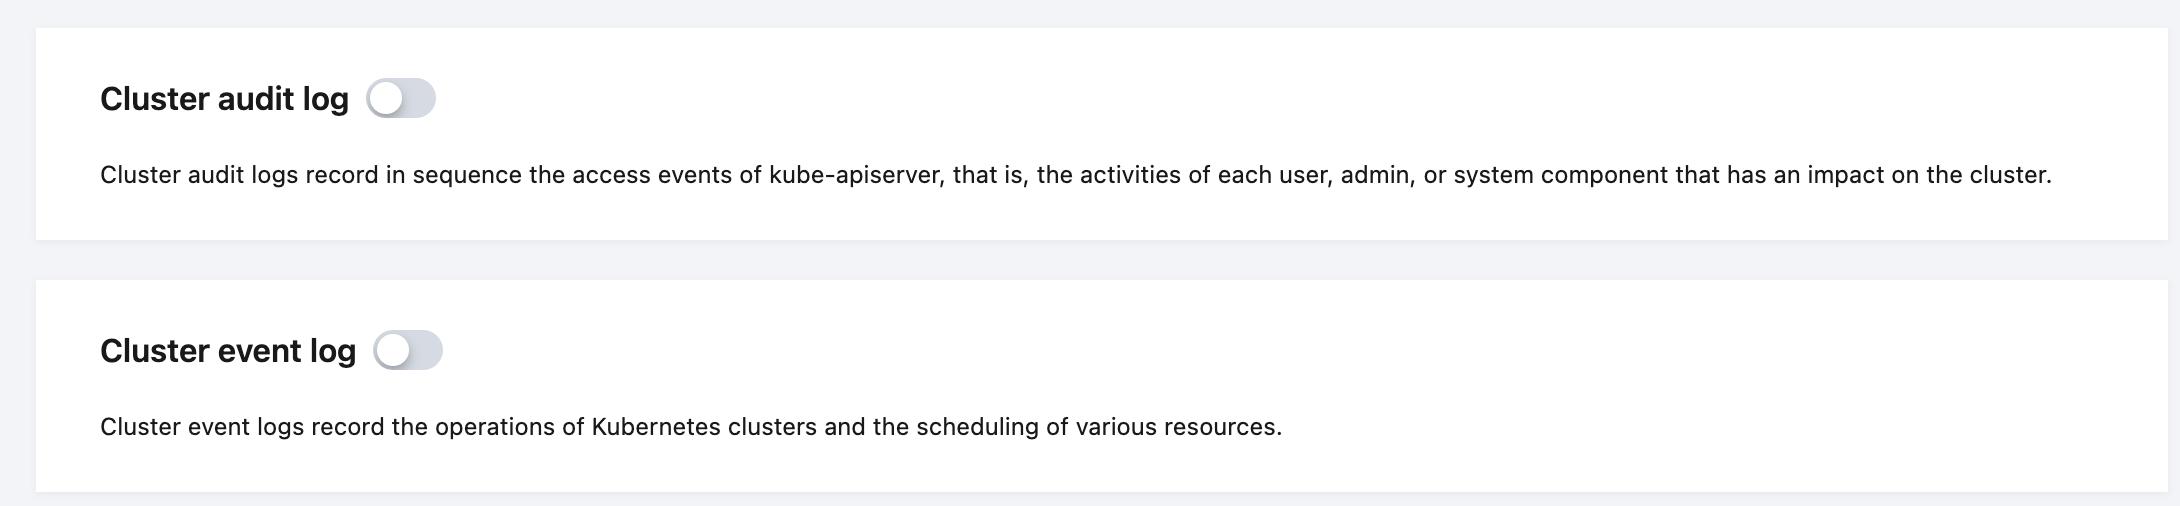Screen dimensions: 2180x506
Task: Click empty space in Cluster event log card
Action: [x=1300, y=350]
